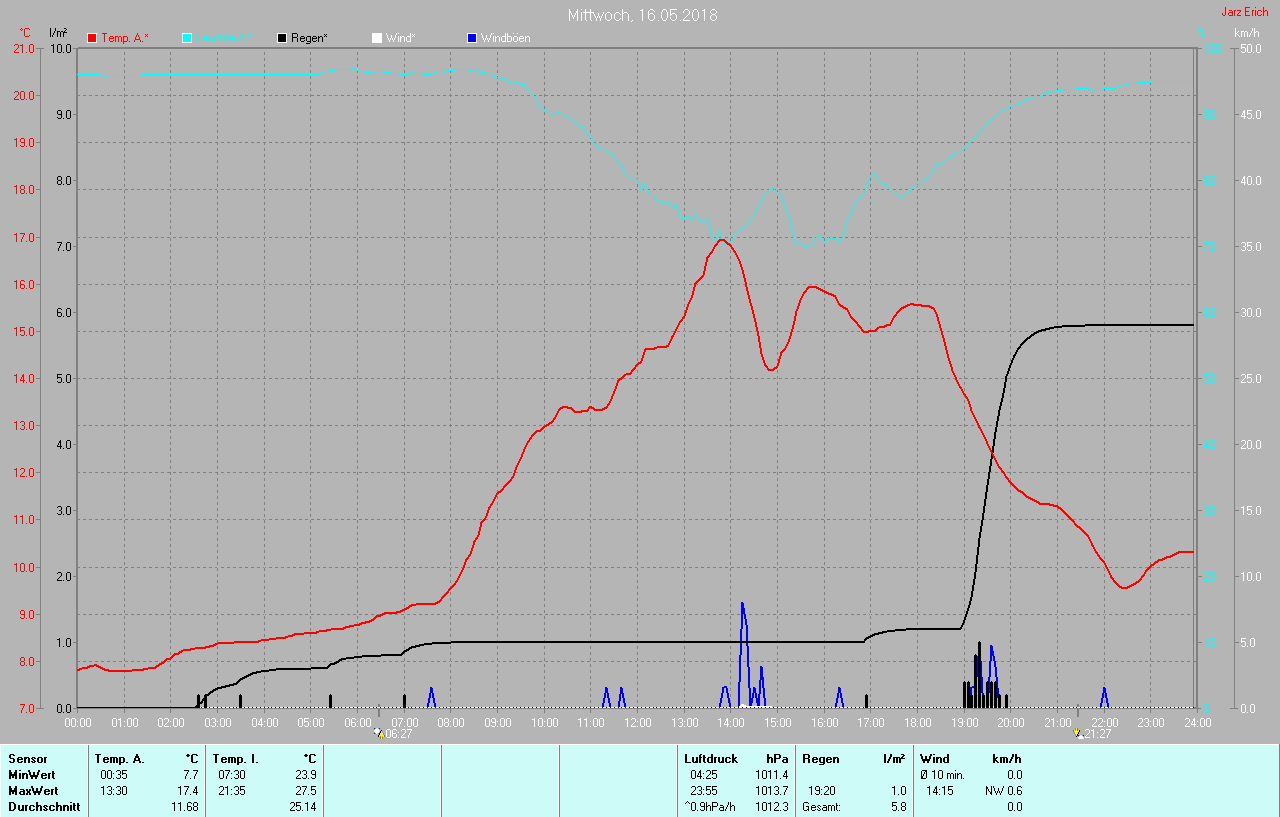Click the Gesamt rain total label

click(821, 807)
